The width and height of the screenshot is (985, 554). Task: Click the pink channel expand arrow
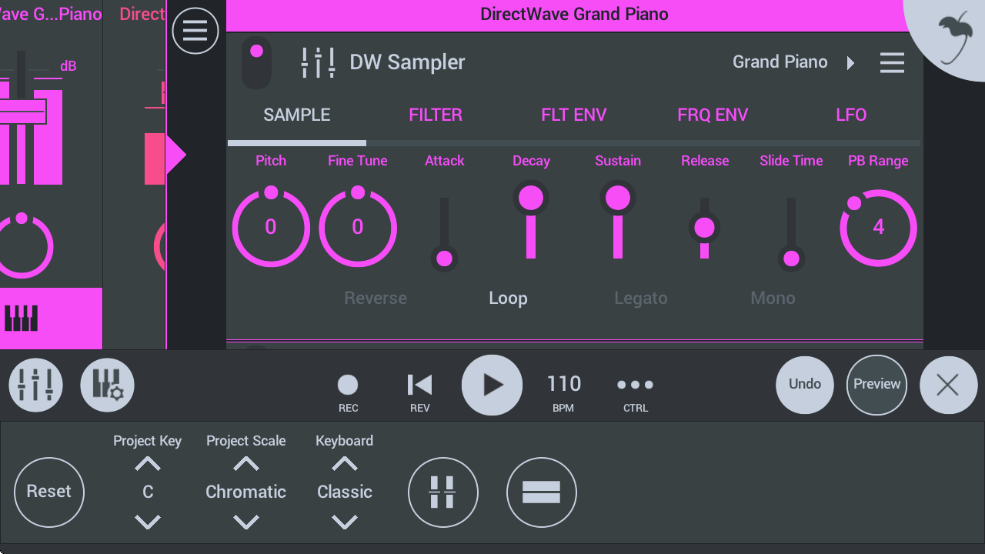click(175, 155)
